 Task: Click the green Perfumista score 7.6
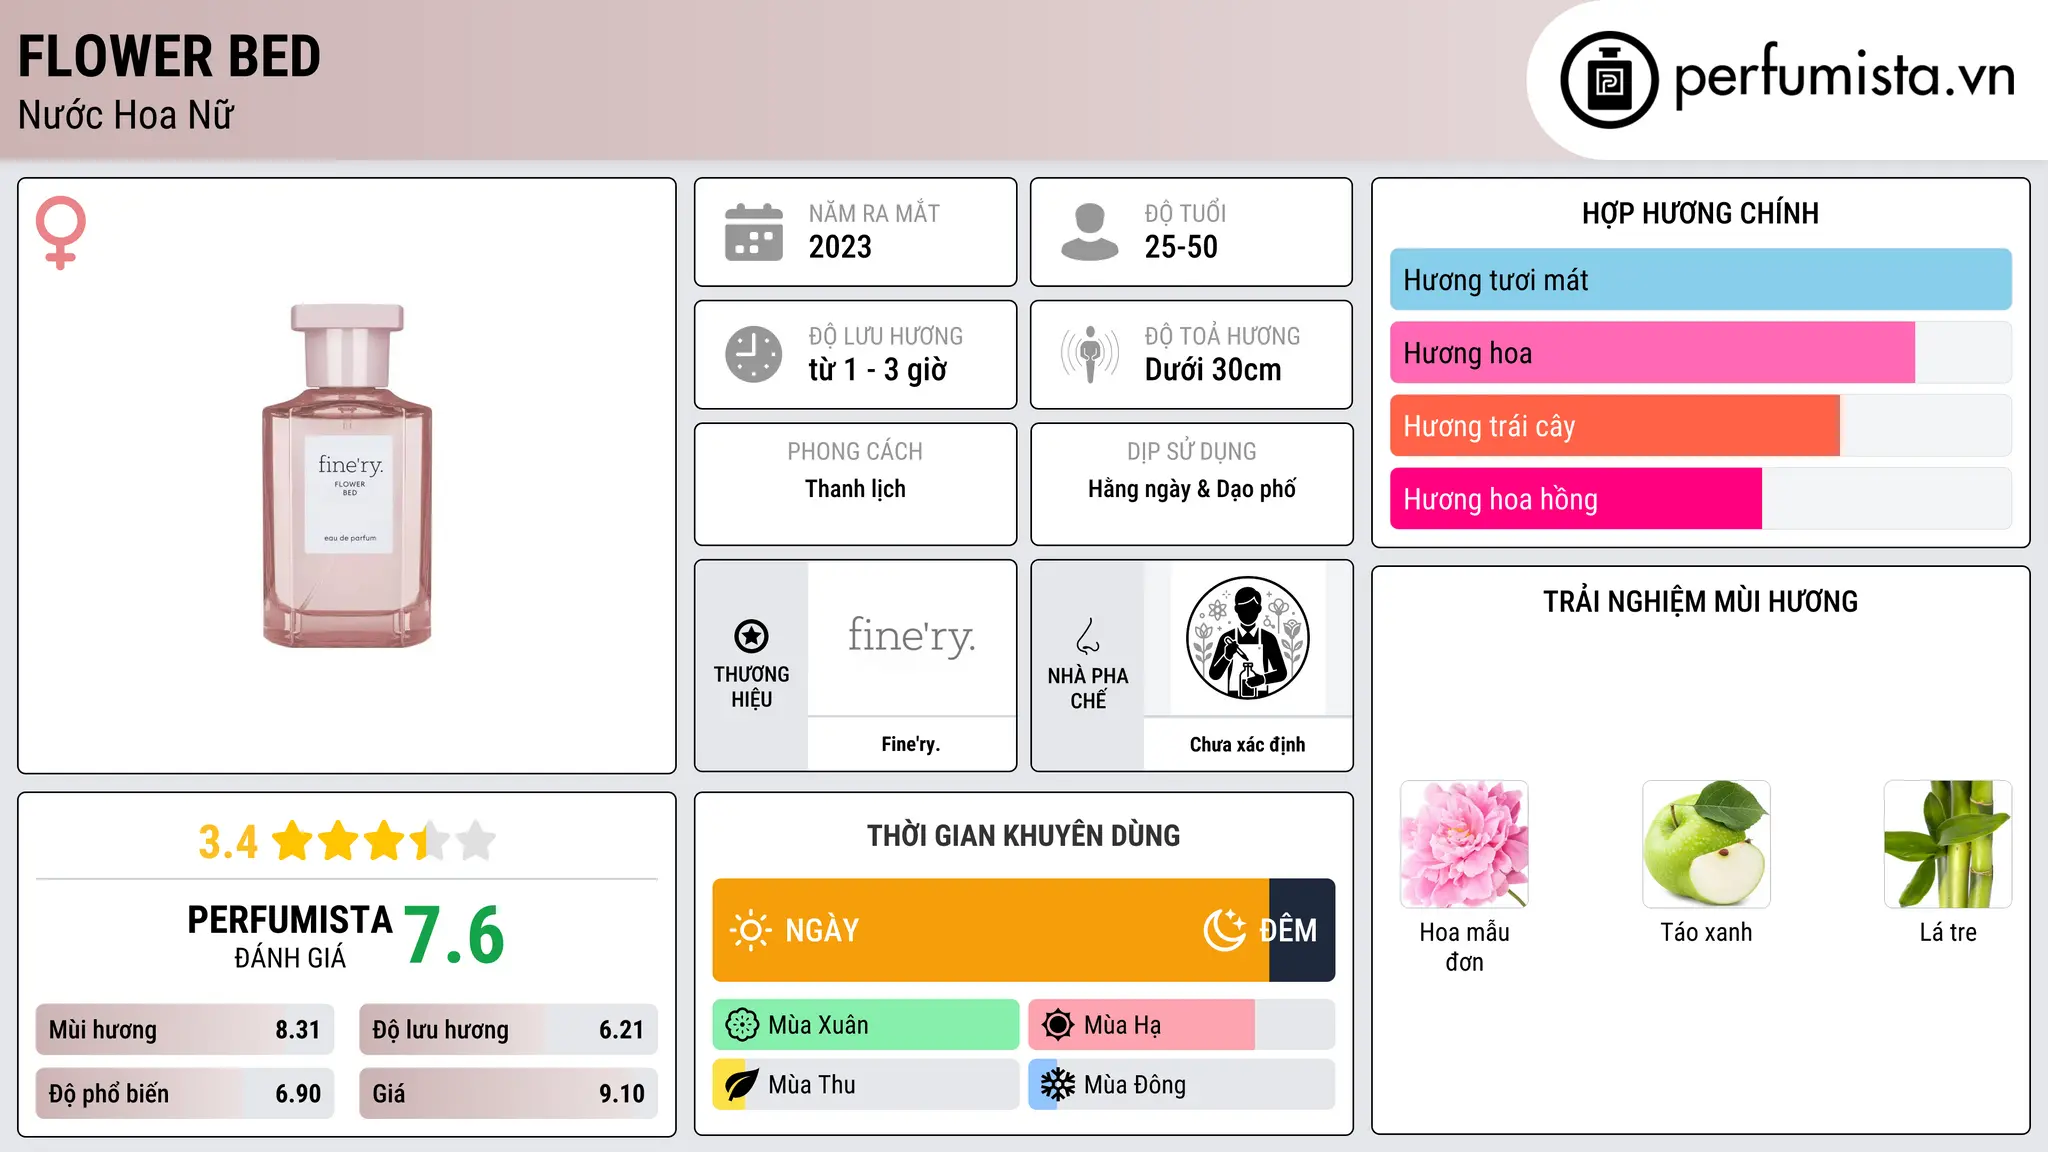point(455,935)
